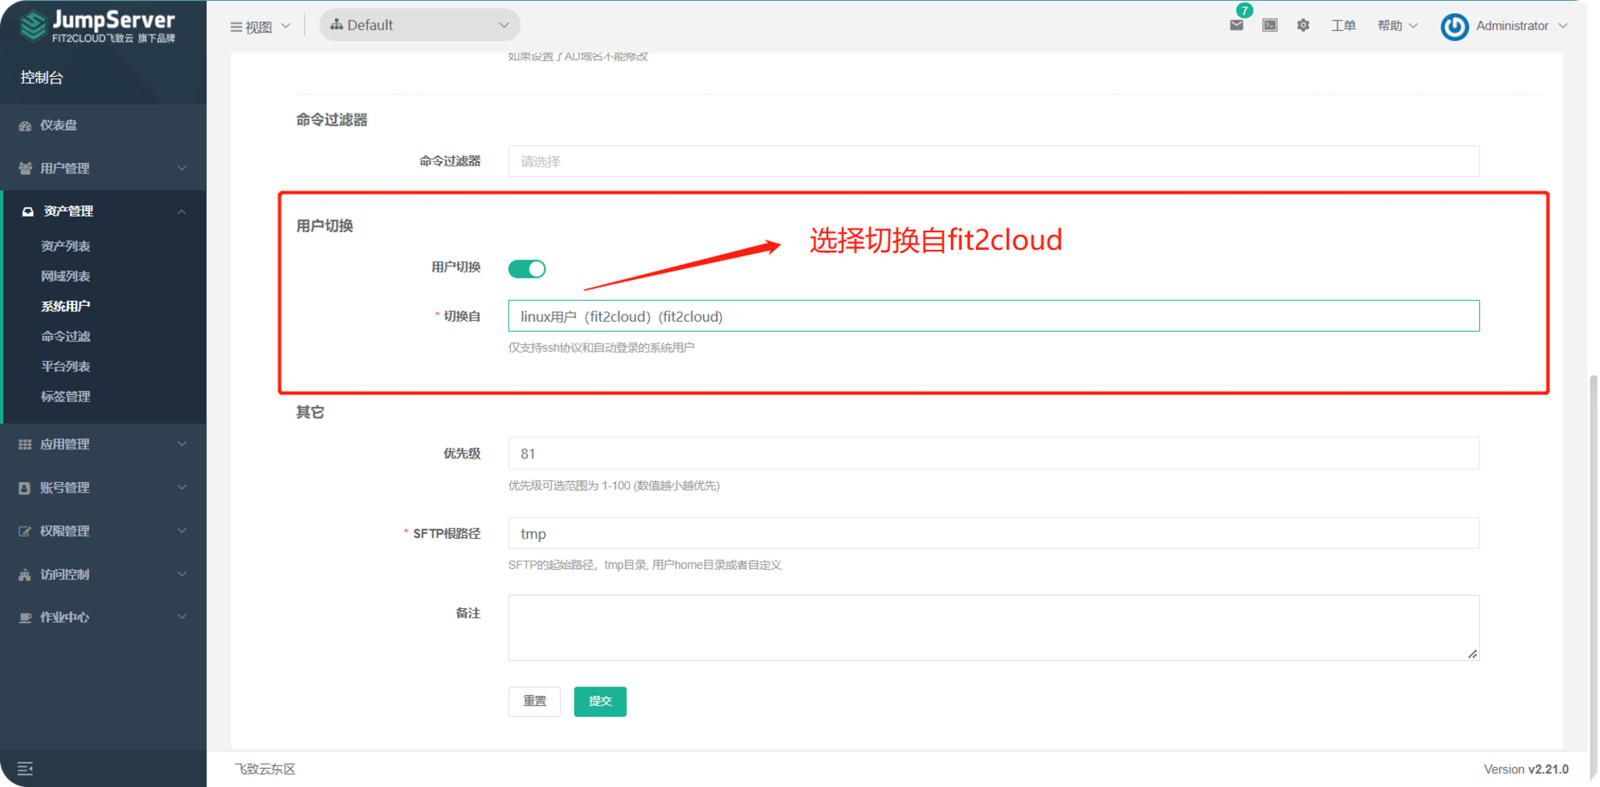Click the account management icon
Image resolution: width=1600 pixels, height=787 pixels.
point(25,488)
